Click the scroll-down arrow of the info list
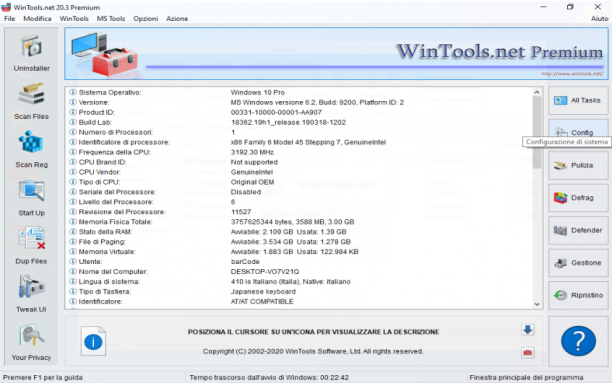The image size is (612, 383). click(x=537, y=304)
